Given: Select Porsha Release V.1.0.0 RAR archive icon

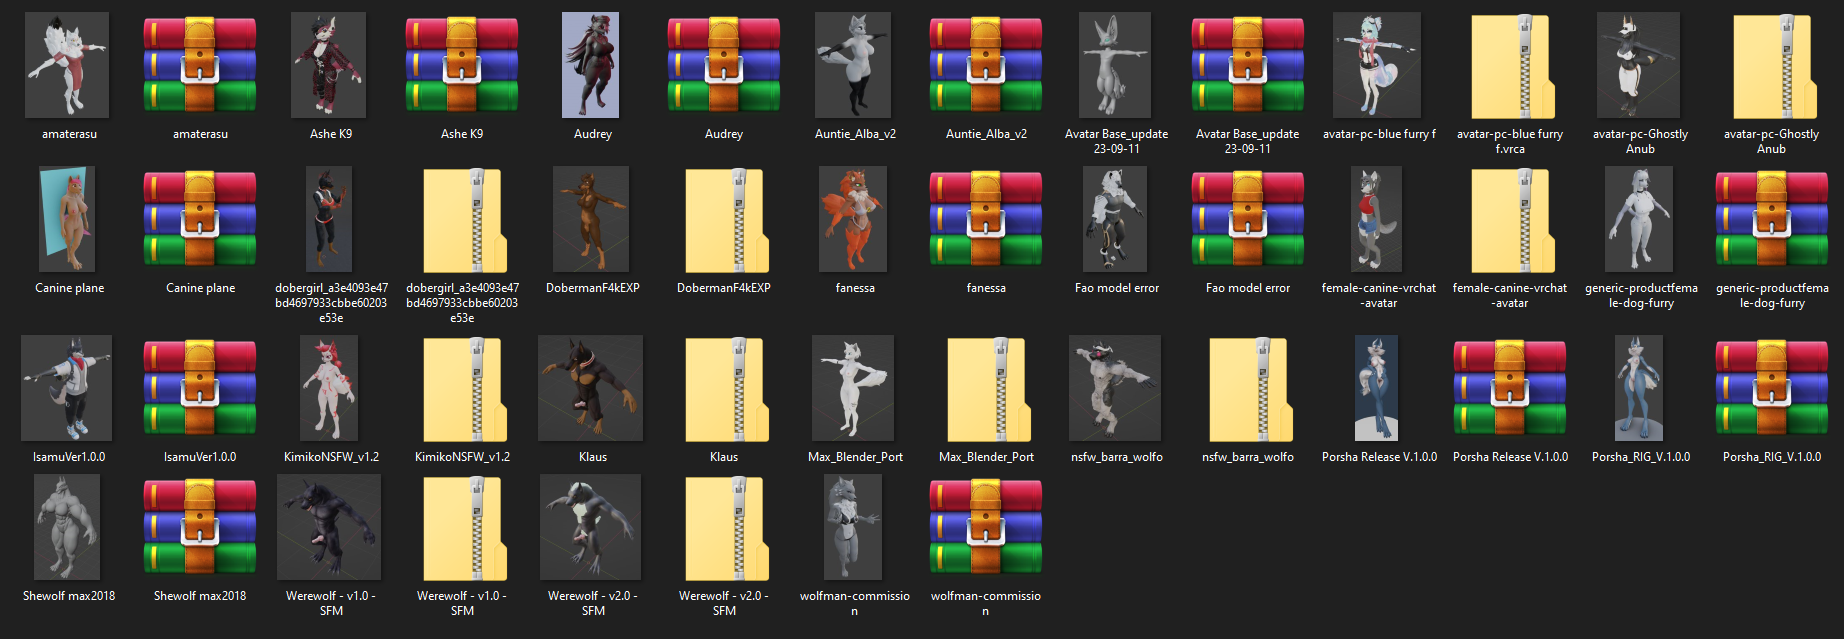Looking at the screenshot, I should point(1510,388).
